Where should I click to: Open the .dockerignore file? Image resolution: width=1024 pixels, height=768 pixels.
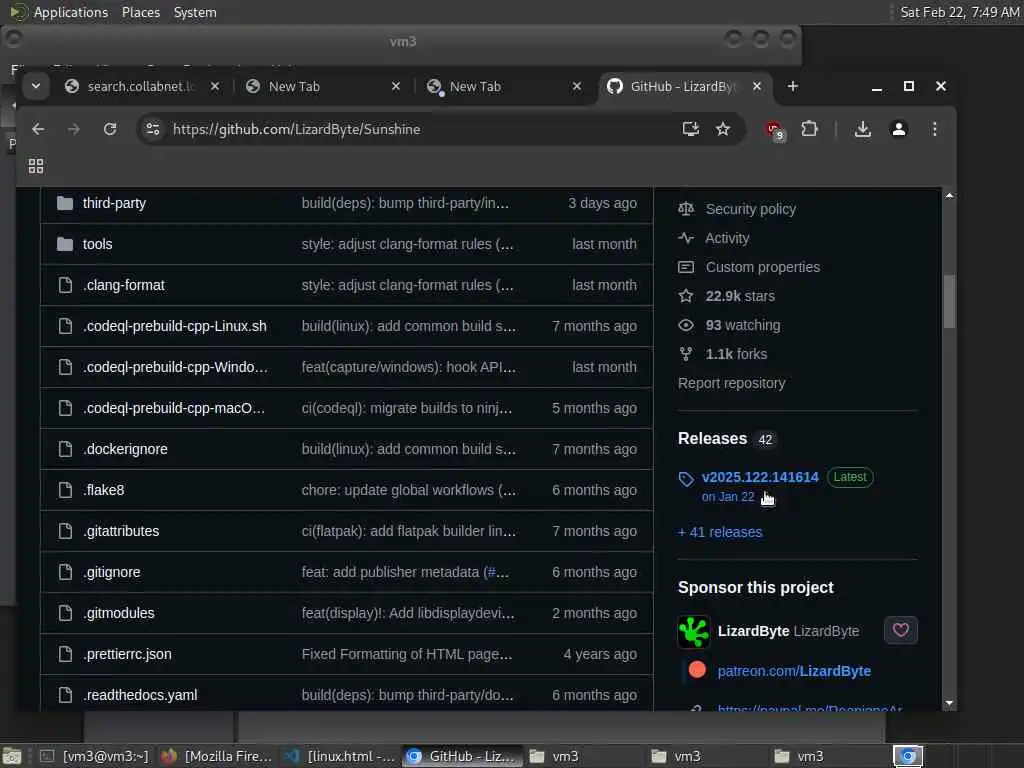125,449
